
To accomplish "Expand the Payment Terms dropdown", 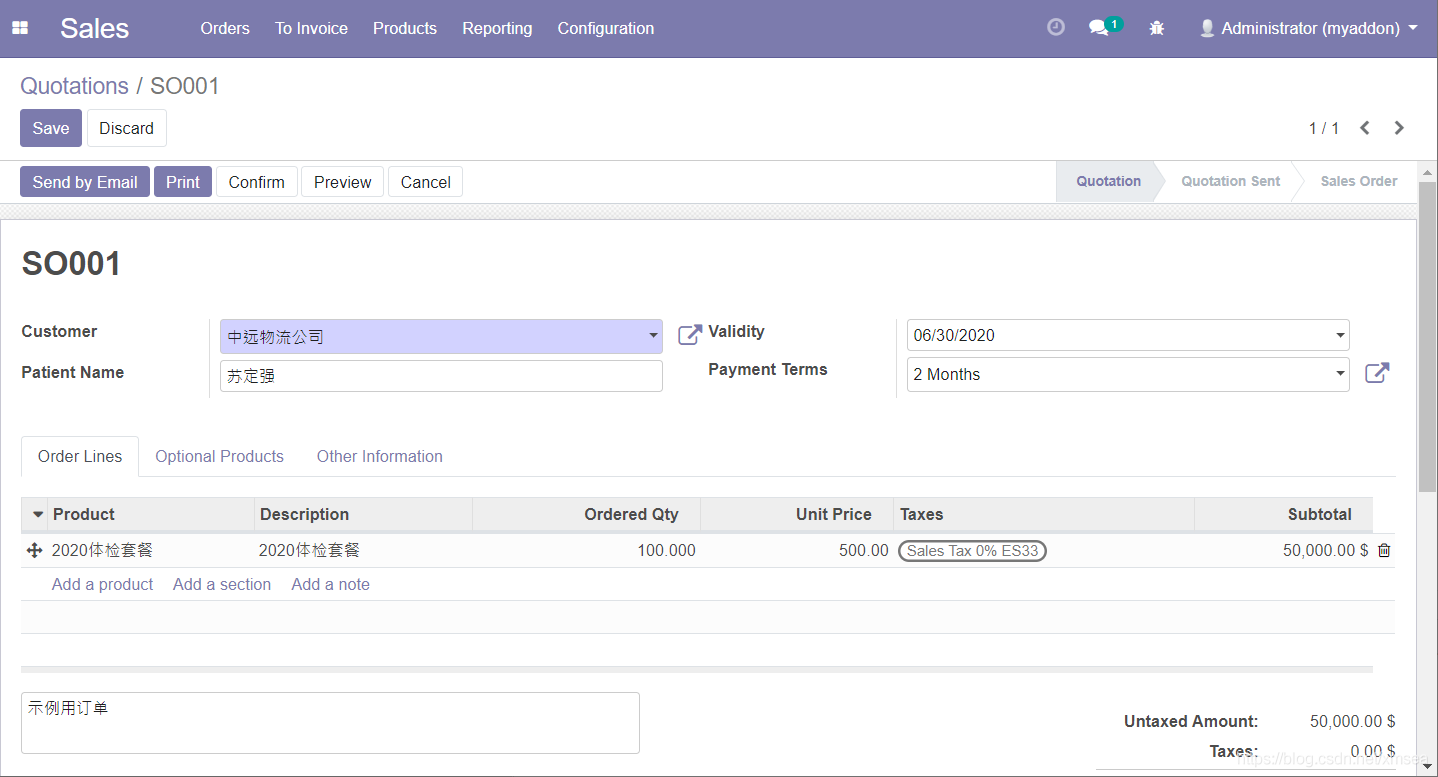I will [x=1339, y=373].
